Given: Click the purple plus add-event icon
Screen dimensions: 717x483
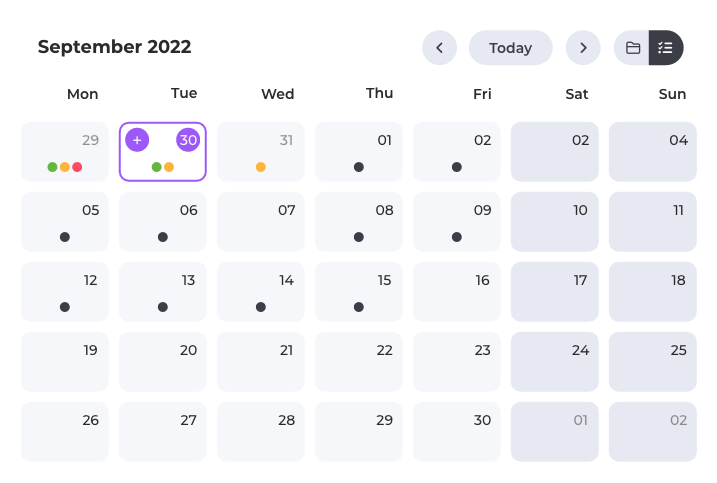Looking at the screenshot, I should [x=137, y=140].
